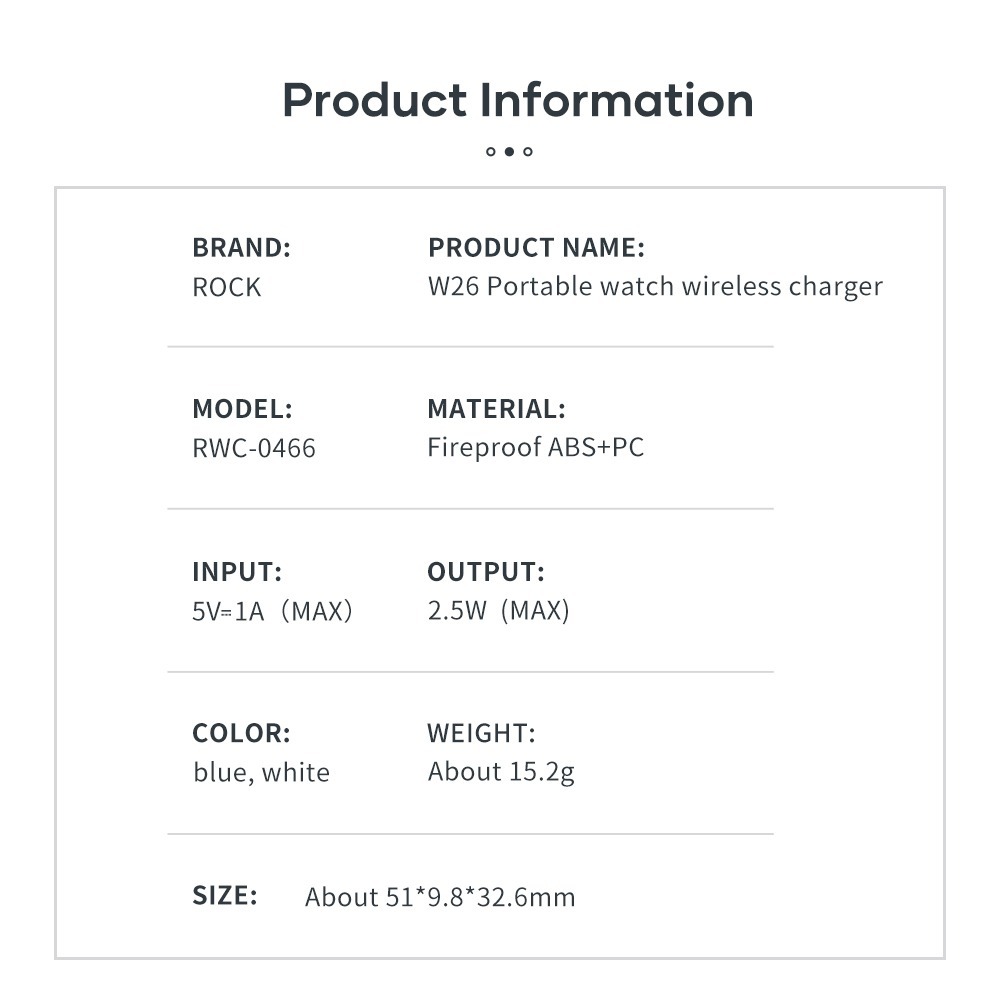
Task: Click the PRODUCT NAME: label
Action: click(536, 248)
